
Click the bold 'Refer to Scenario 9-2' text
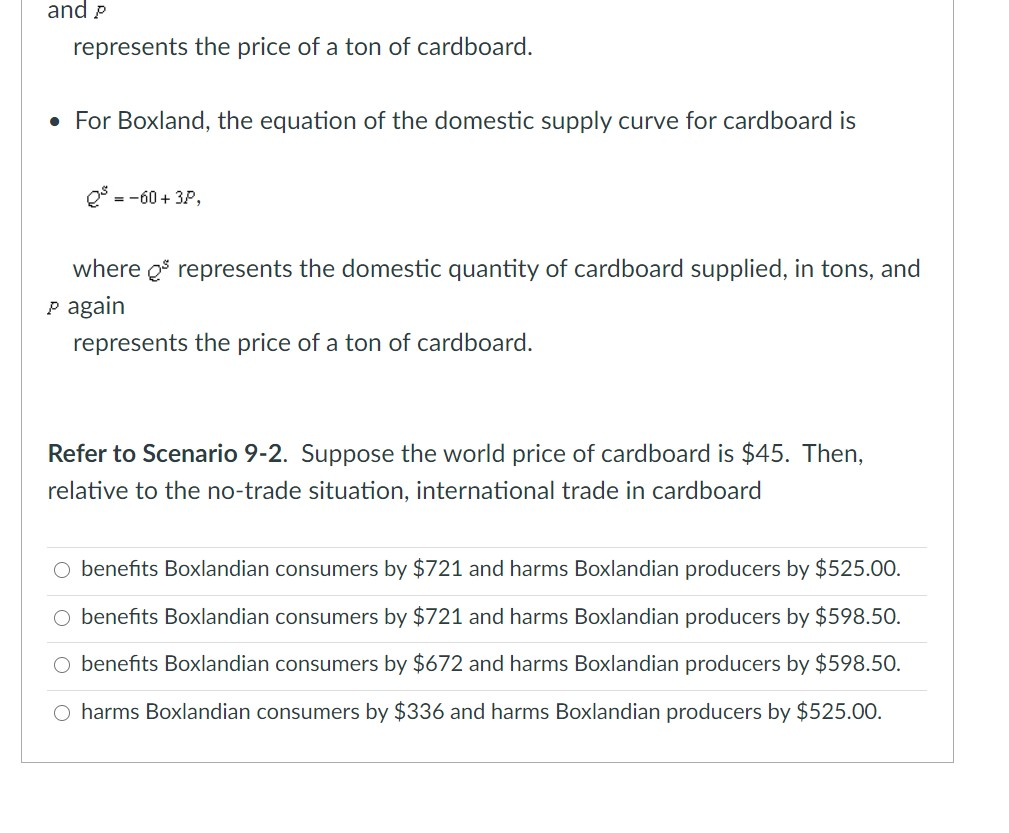[144, 453]
